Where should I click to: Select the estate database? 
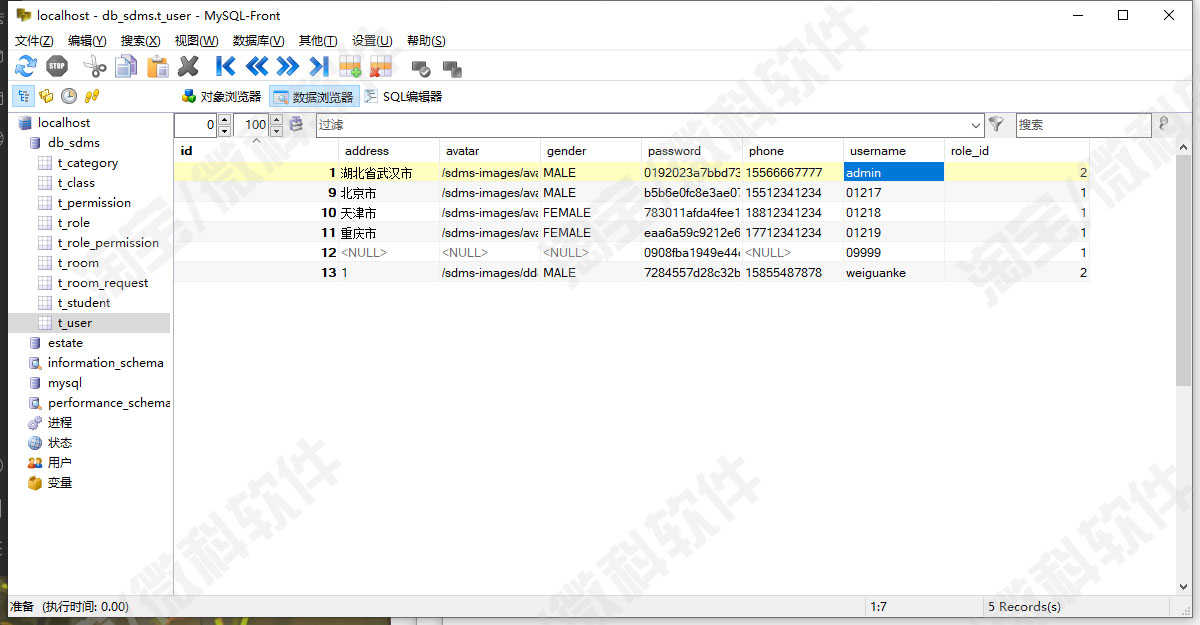click(65, 342)
